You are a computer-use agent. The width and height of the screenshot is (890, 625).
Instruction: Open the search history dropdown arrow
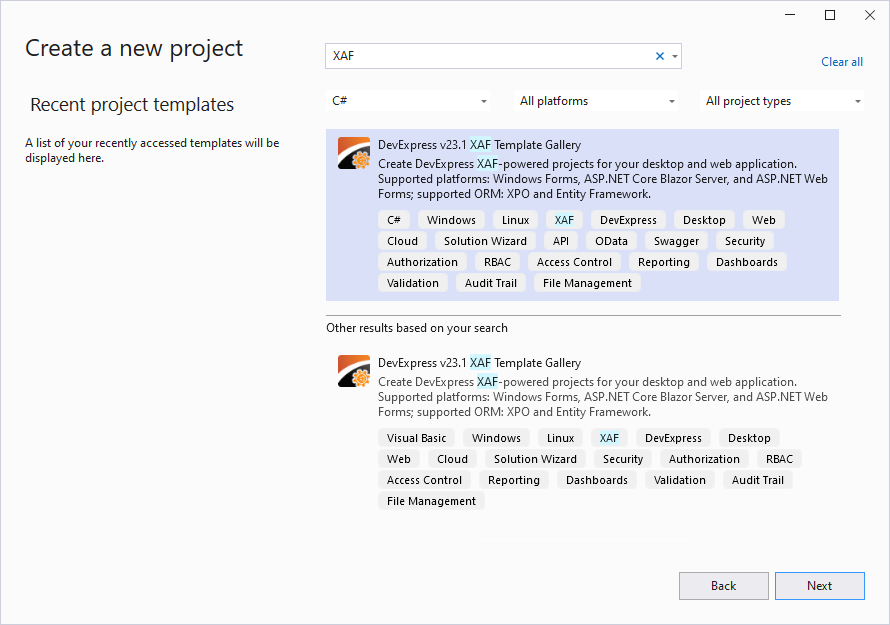(675, 56)
